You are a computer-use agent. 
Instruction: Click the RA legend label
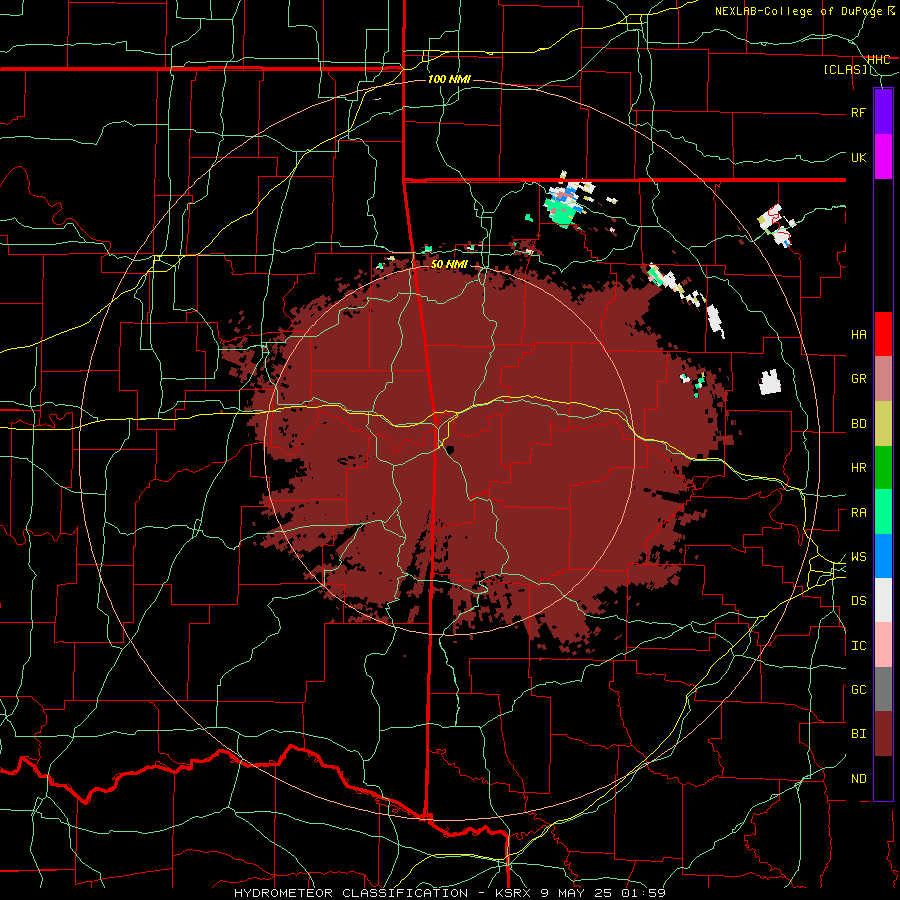pos(859,513)
